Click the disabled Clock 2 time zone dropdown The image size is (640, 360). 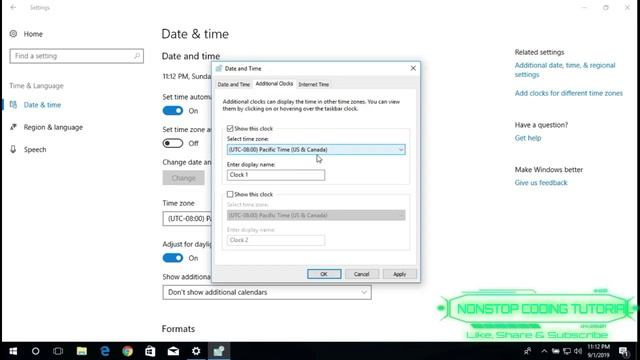pos(316,215)
